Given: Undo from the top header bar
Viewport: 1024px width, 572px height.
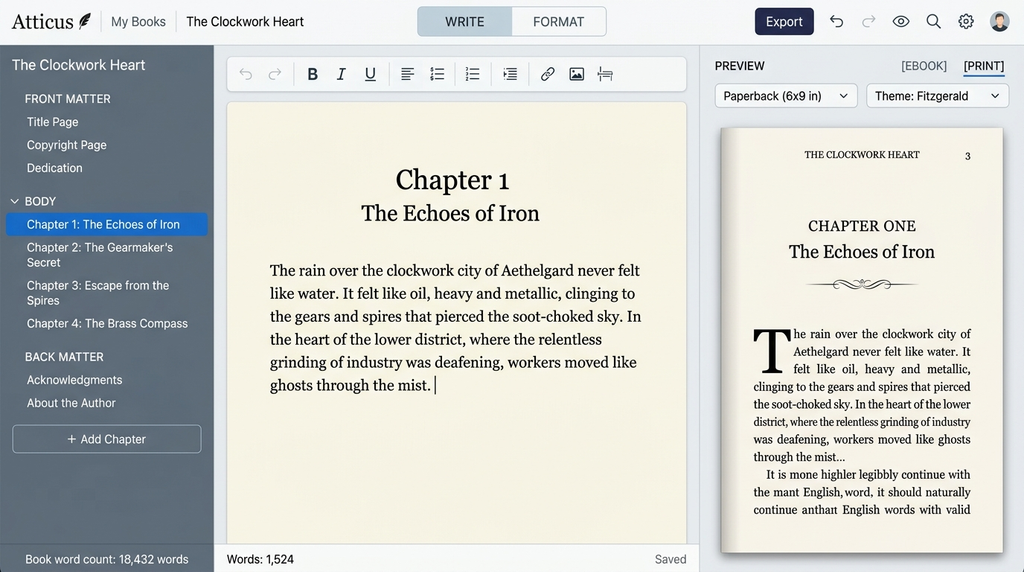Looking at the screenshot, I should tap(837, 22).
